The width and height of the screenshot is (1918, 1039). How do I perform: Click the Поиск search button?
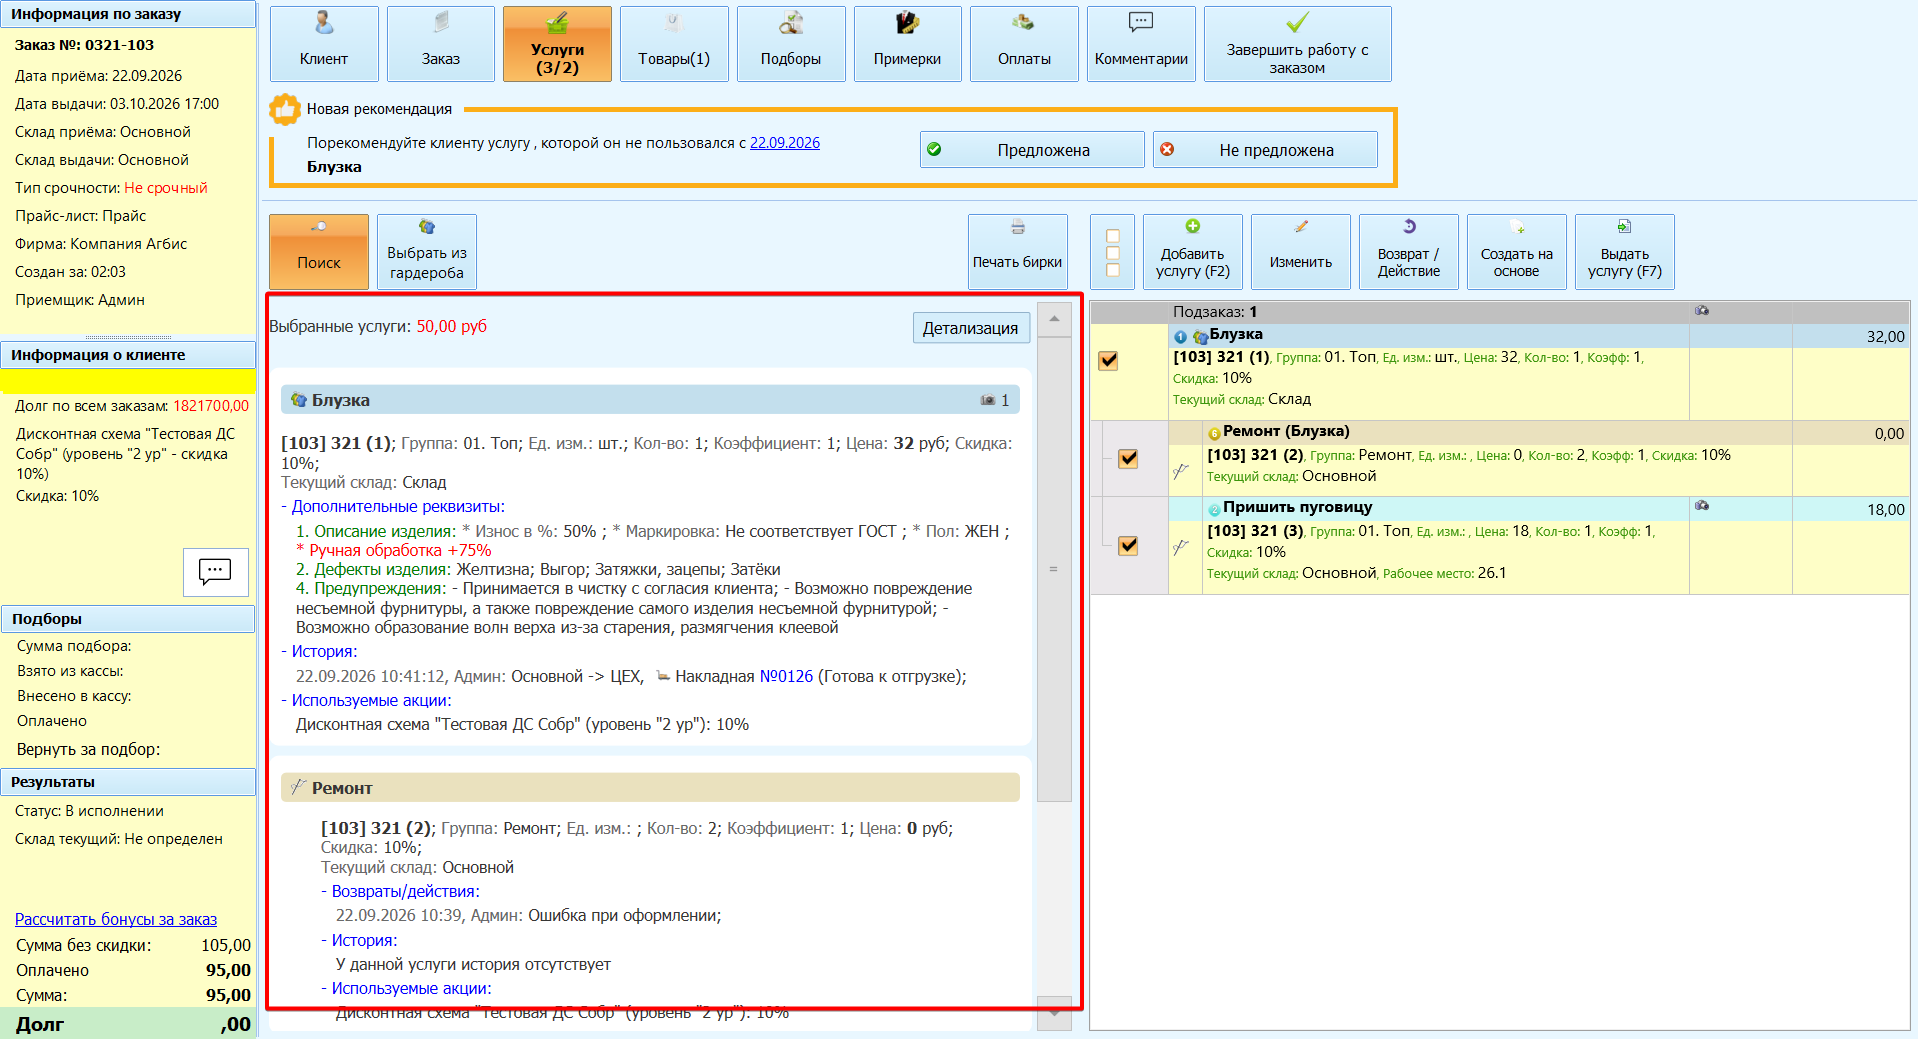pyautogui.click(x=319, y=252)
